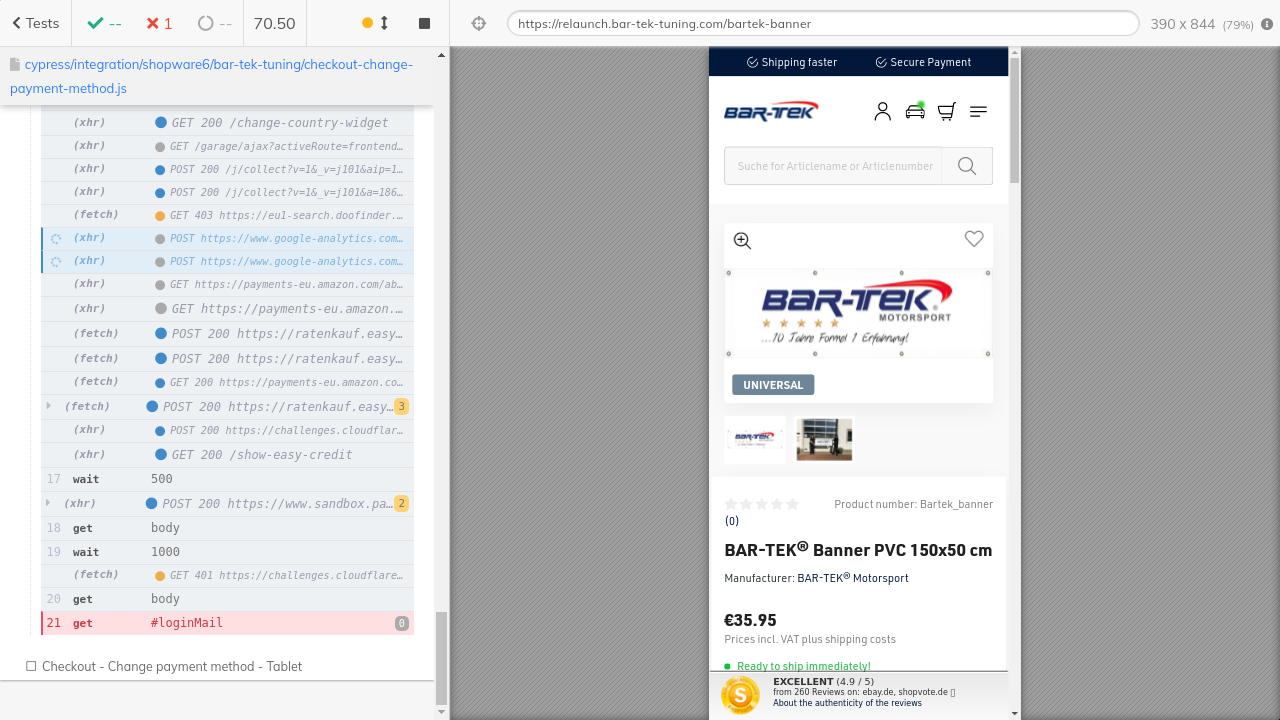The image size is (1280, 720).
Task: Open the selector playground crosshair icon
Action: click(x=479, y=23)
